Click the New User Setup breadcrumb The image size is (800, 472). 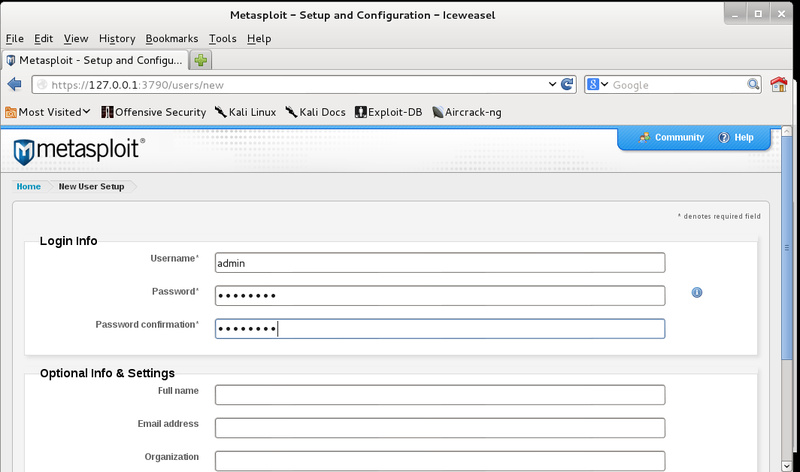tap(91, 187)
